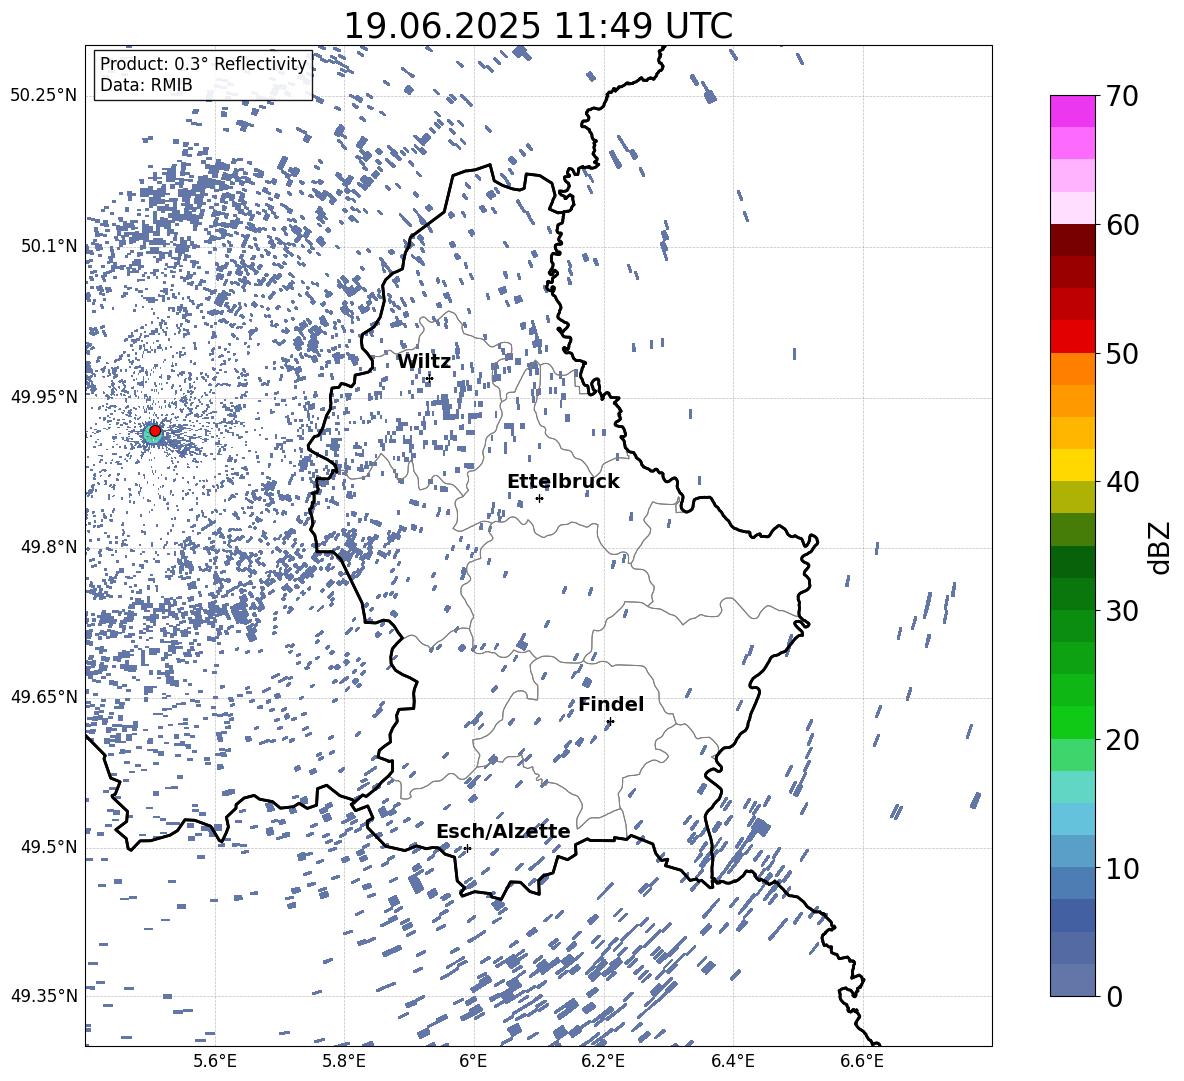Image resolution: width=1184 pixels, height=1081 pixels.
Task: Click the dark maroon colorbar segment
Action: 1072,240
